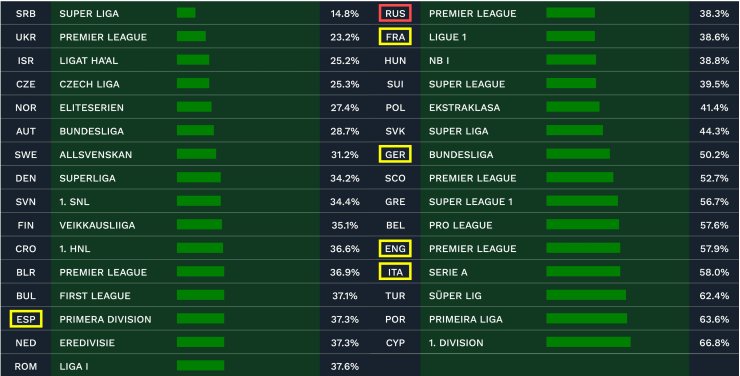
Task: Select the yellow-boxed FRA country code
Action: coord(395,37)
